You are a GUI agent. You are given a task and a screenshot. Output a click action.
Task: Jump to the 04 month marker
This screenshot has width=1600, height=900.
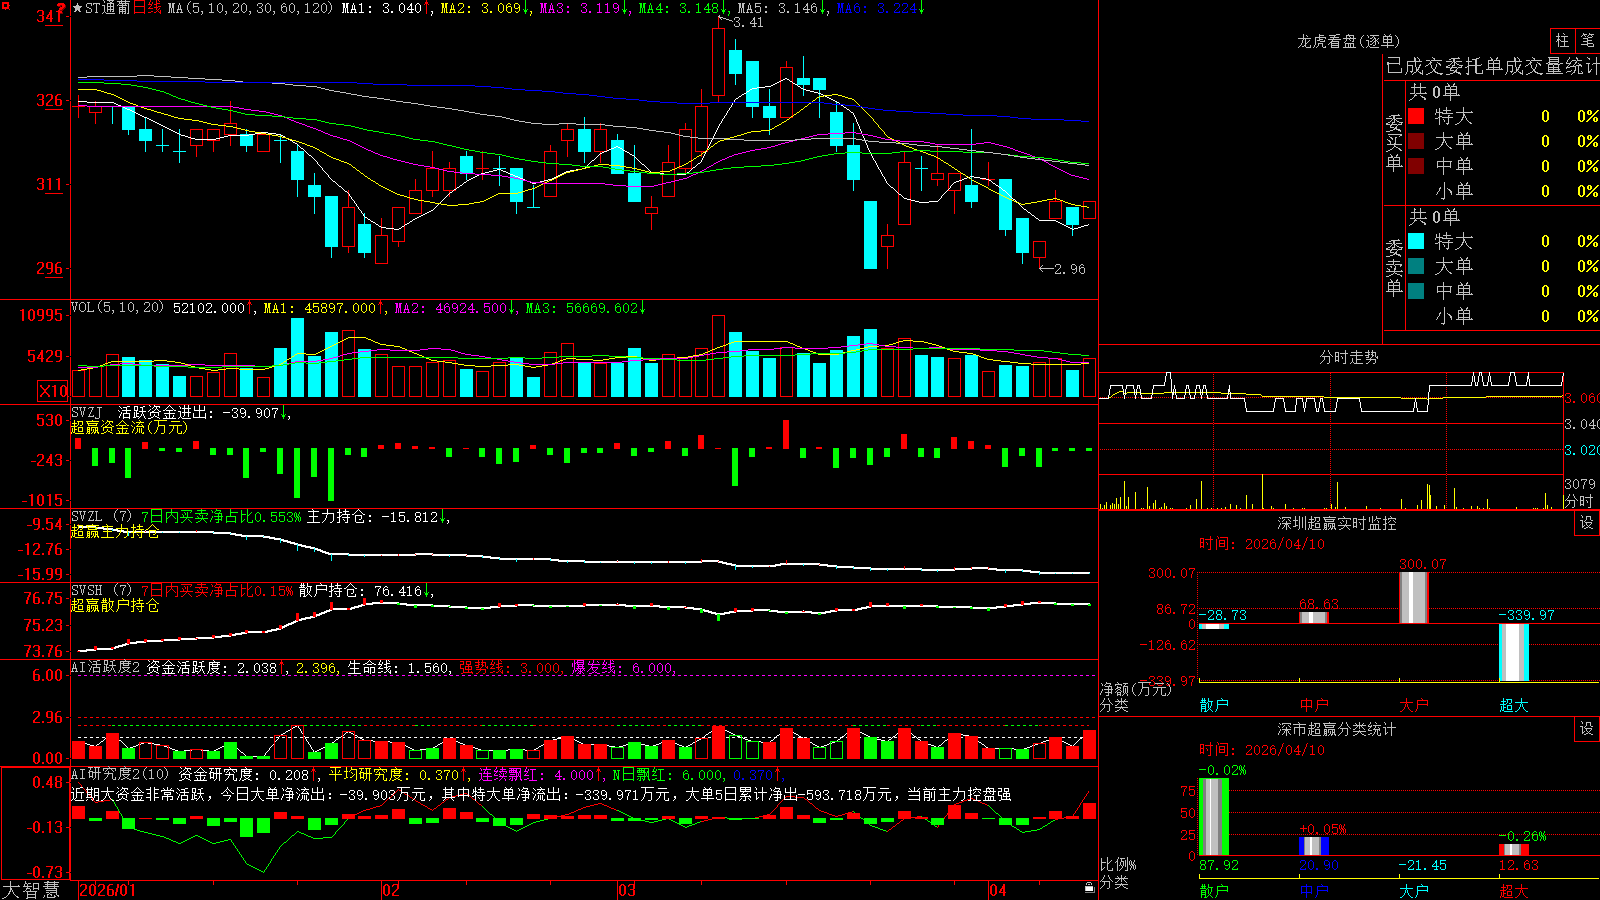click(x=998, y=890)
